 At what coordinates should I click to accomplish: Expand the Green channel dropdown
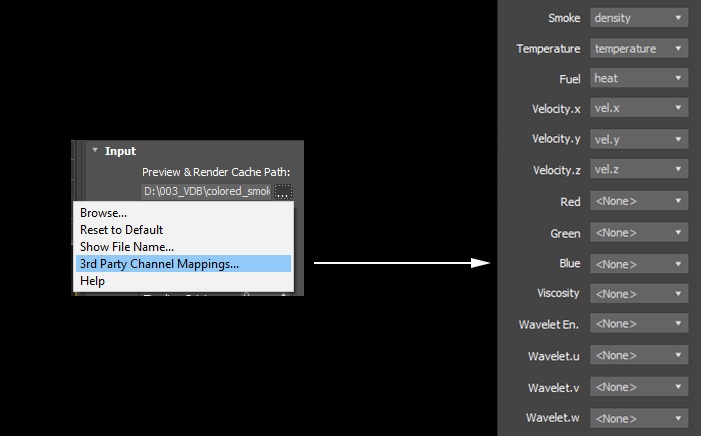(639, 233)
